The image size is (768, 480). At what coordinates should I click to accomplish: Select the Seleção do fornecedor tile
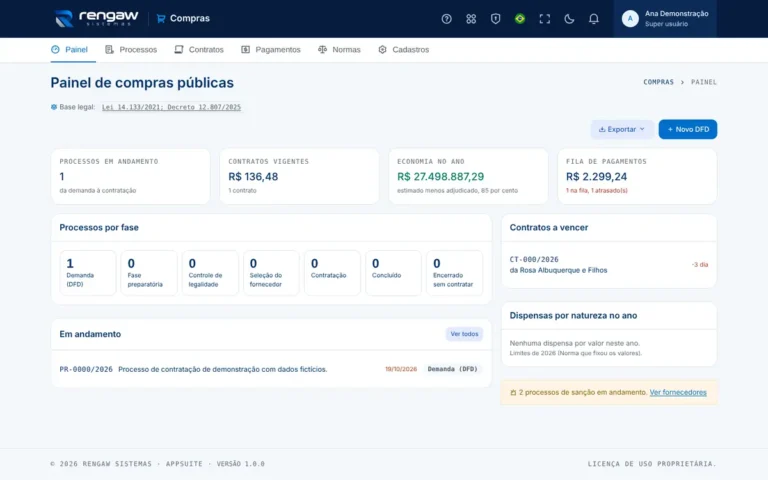point(271,273)
